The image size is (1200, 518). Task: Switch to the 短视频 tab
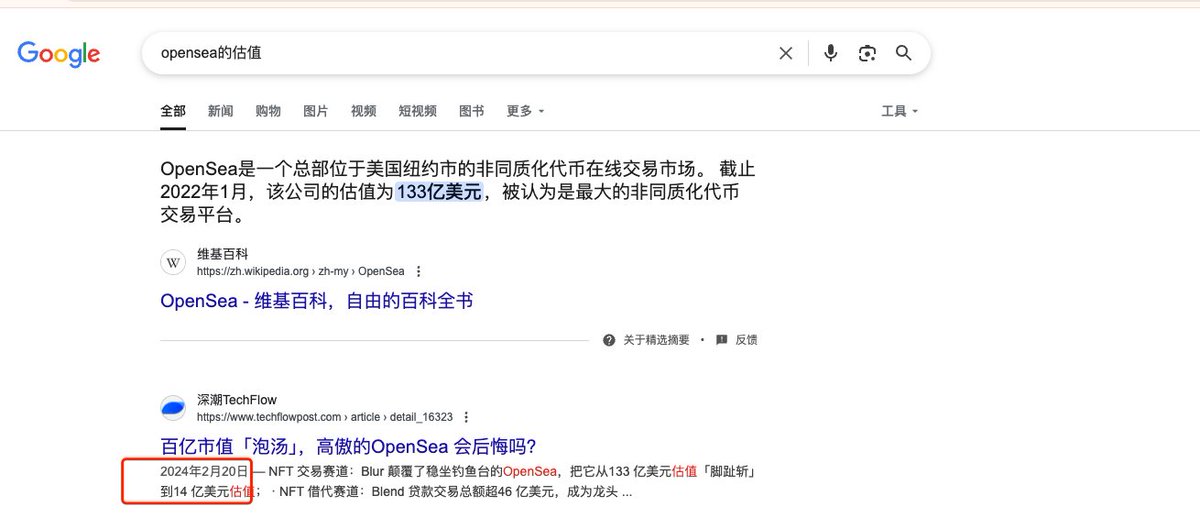coord(417,111)
